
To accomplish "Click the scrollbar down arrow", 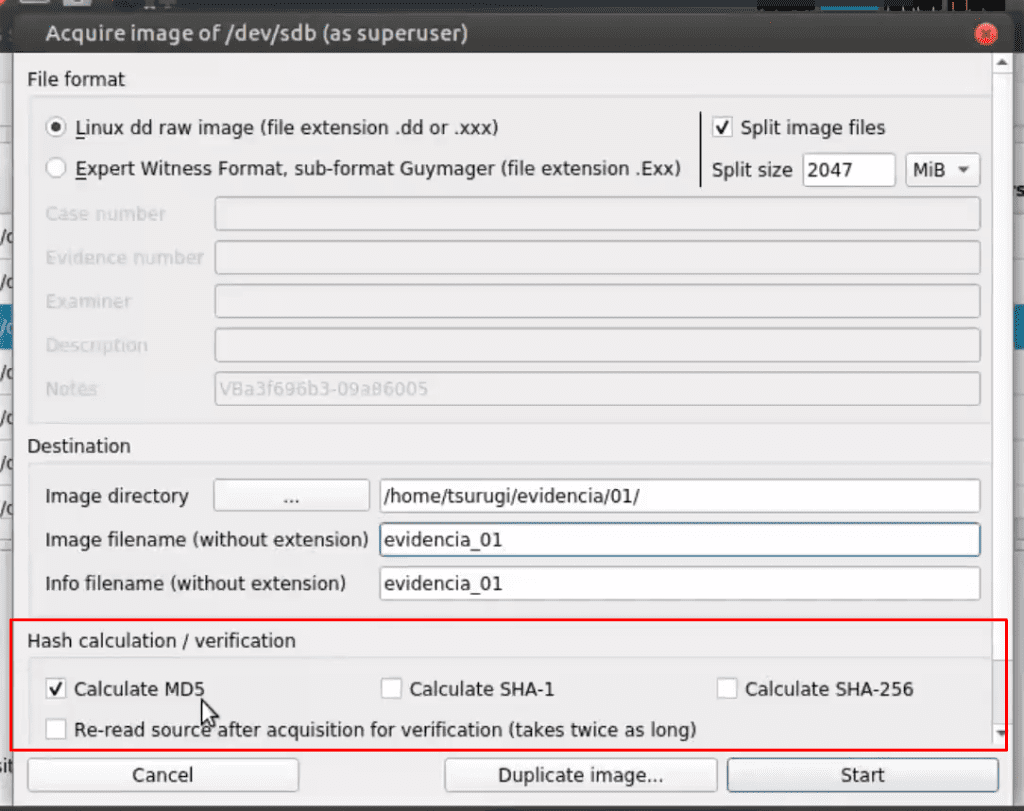I will coord(1002,733).
